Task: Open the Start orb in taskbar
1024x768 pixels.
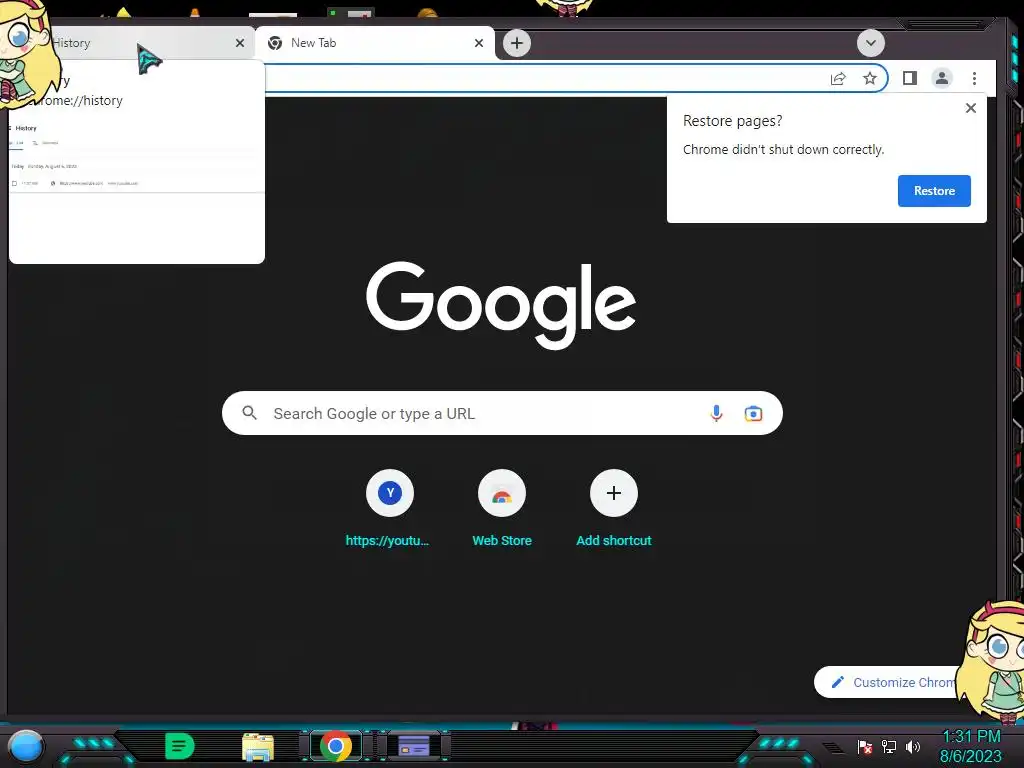Action: (26, 746)
